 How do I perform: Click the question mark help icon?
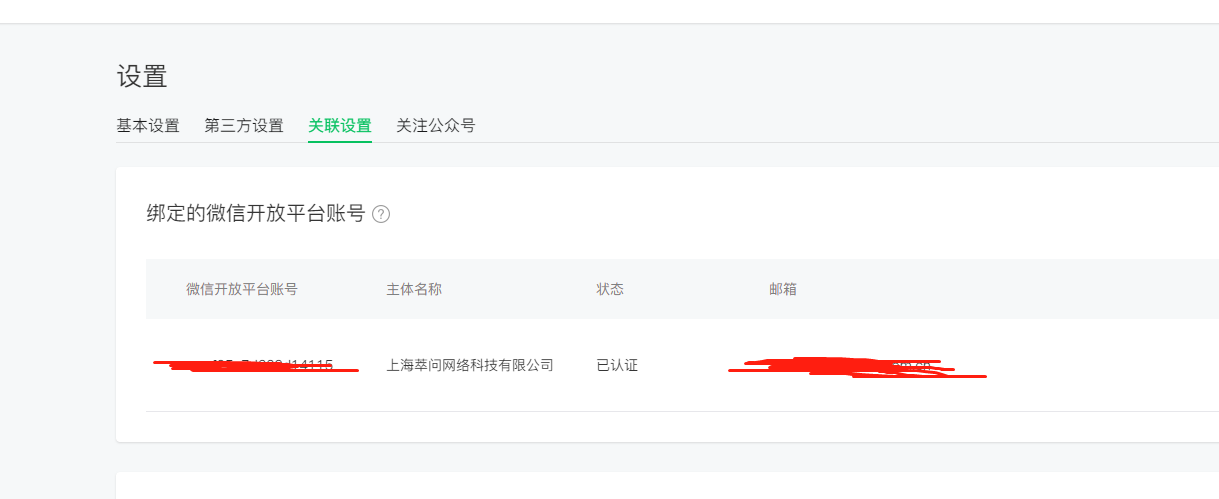[x=381, y=214]
